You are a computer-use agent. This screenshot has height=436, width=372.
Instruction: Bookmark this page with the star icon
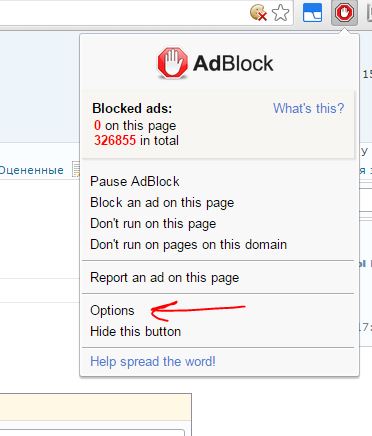click(x=280, y=13)
